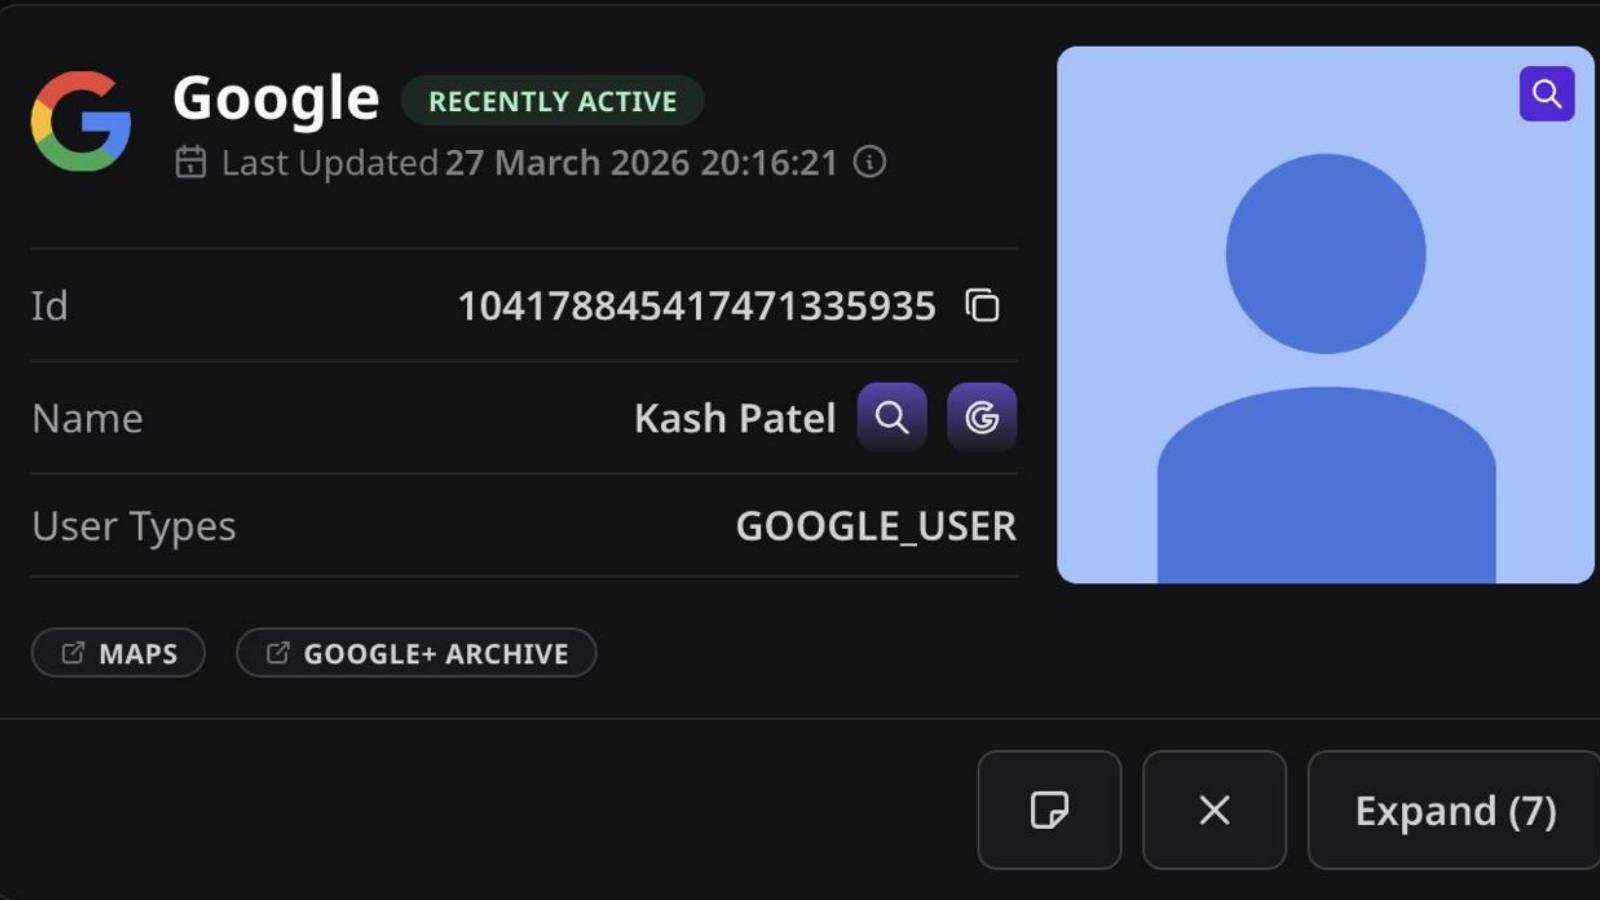Open search for name Kash Patel
Viewport: 1600px width, 900px height.
(x=891, y=417)
